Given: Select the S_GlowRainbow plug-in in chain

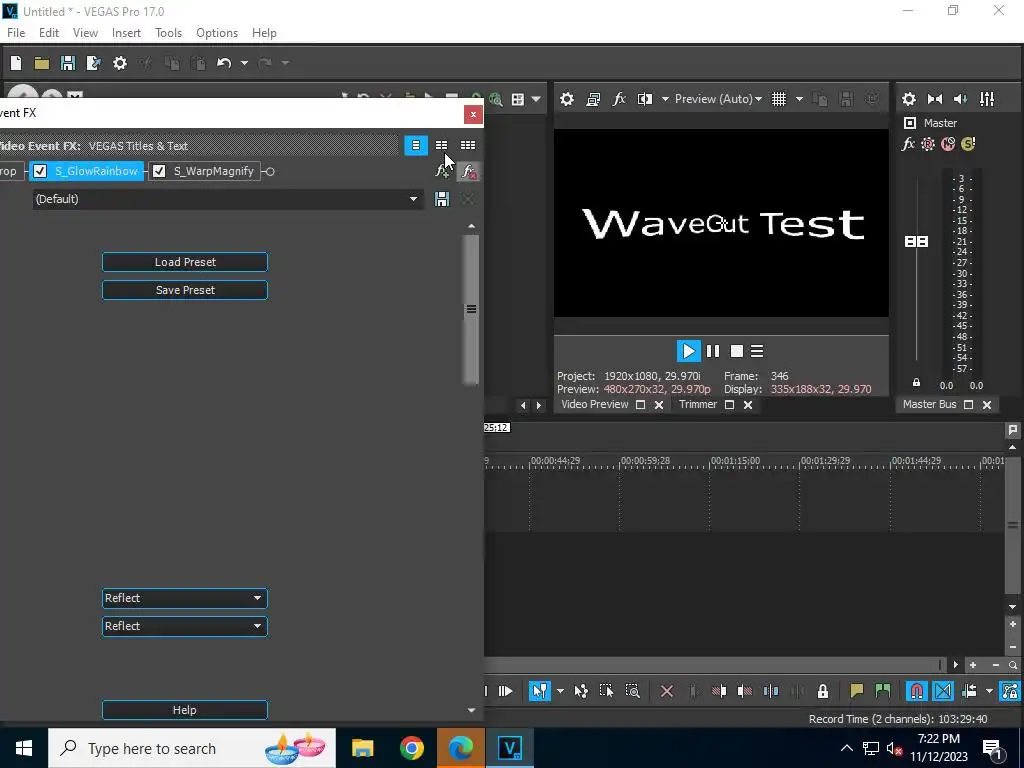Looking at the screenshot, I should pos(96,171).
